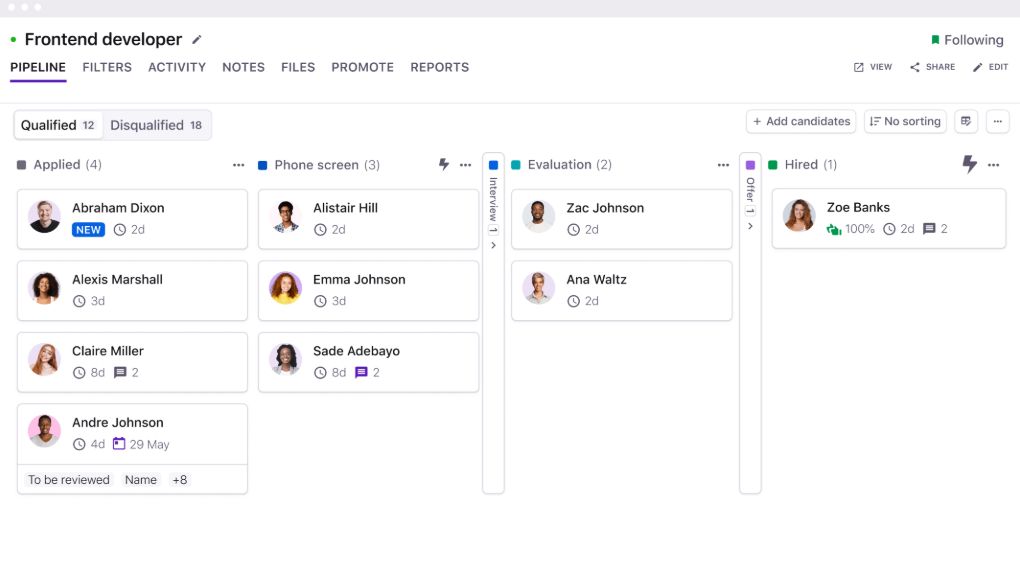
Task: Expand the collapsed Offer stage column
Action: pyautogui.click(x=750, y=226)
